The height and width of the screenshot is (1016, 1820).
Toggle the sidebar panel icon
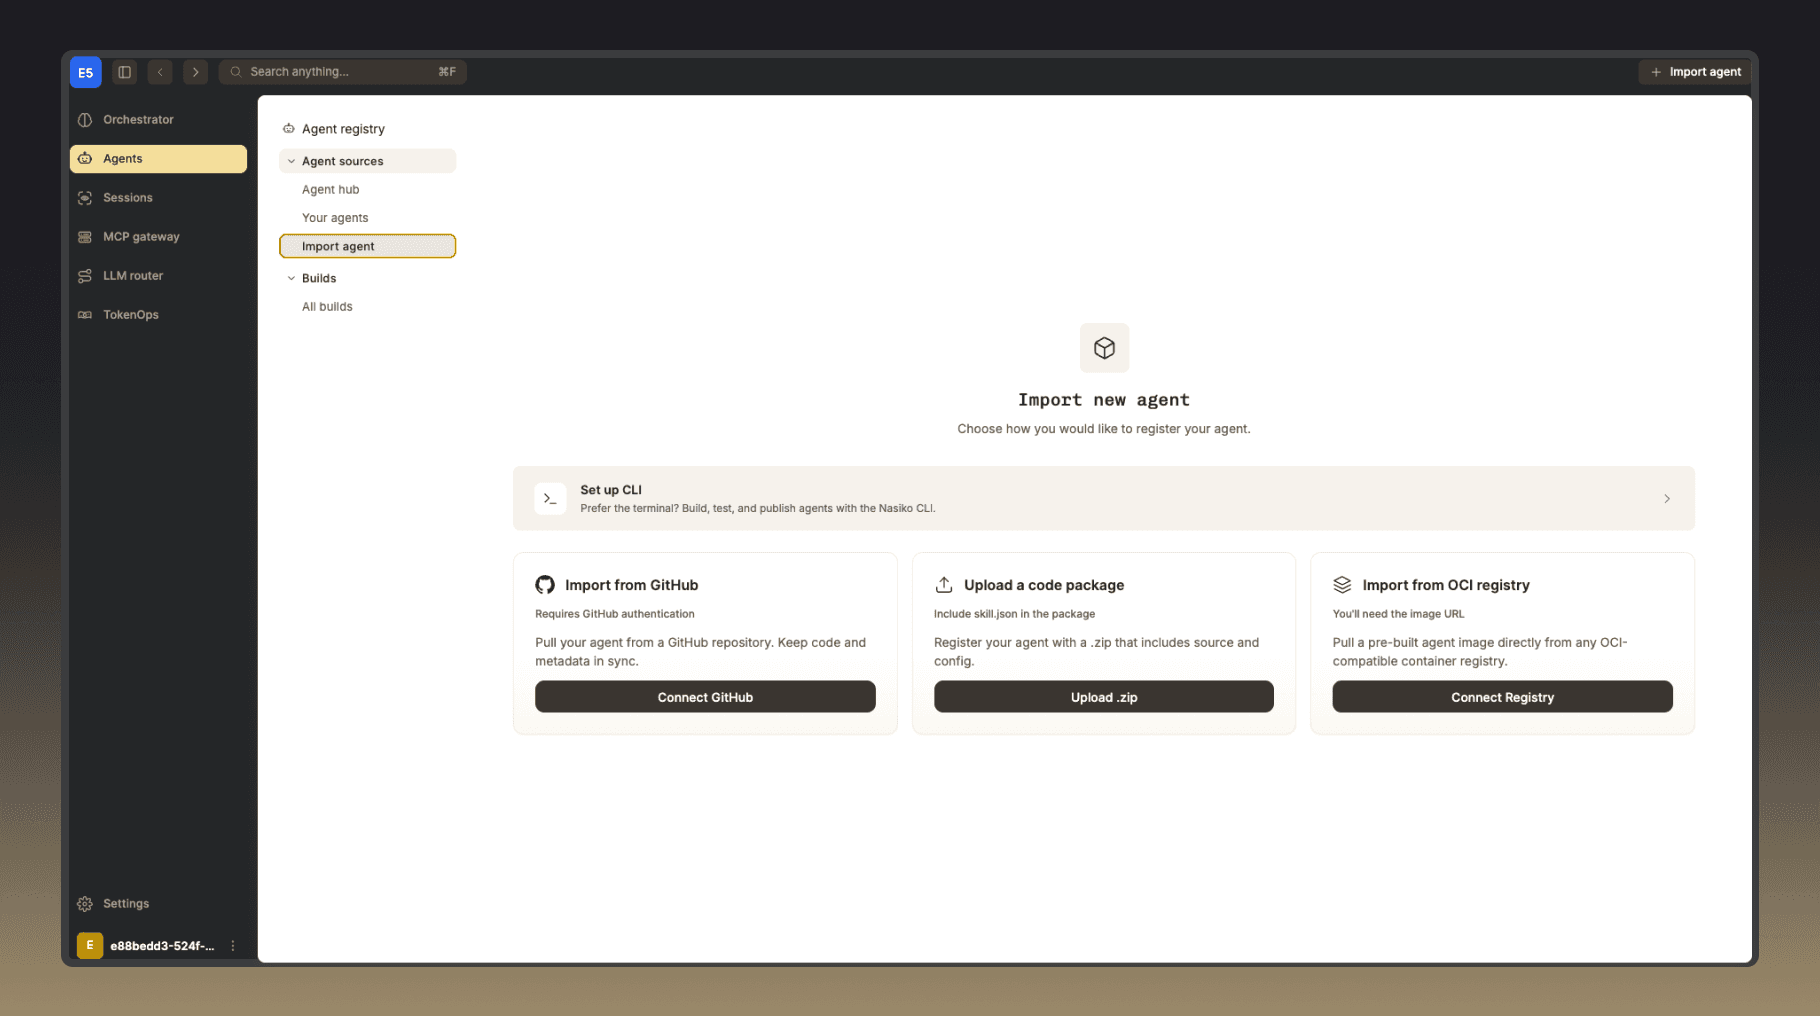coord(124,72)
